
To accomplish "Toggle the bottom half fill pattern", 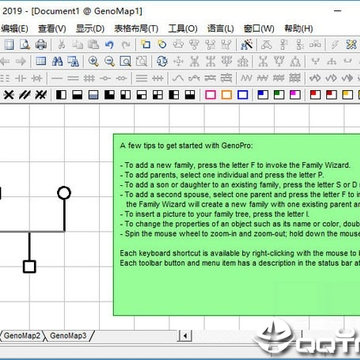I will (77, 95).
